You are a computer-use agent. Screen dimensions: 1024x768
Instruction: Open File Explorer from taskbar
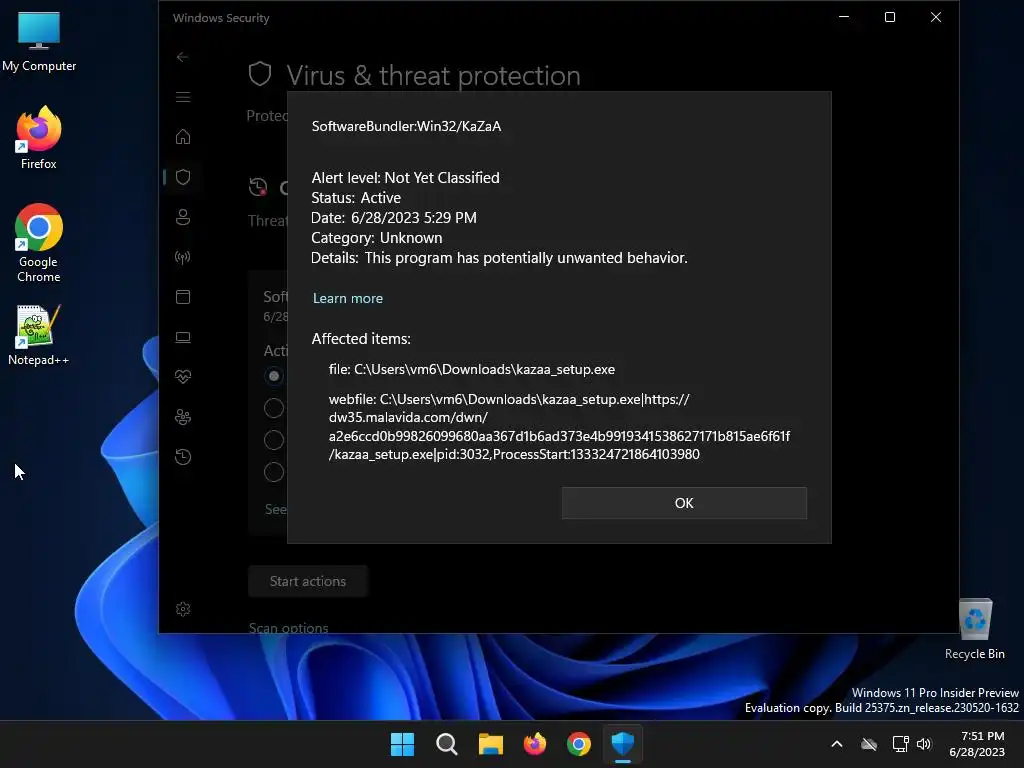coord(490,744)
